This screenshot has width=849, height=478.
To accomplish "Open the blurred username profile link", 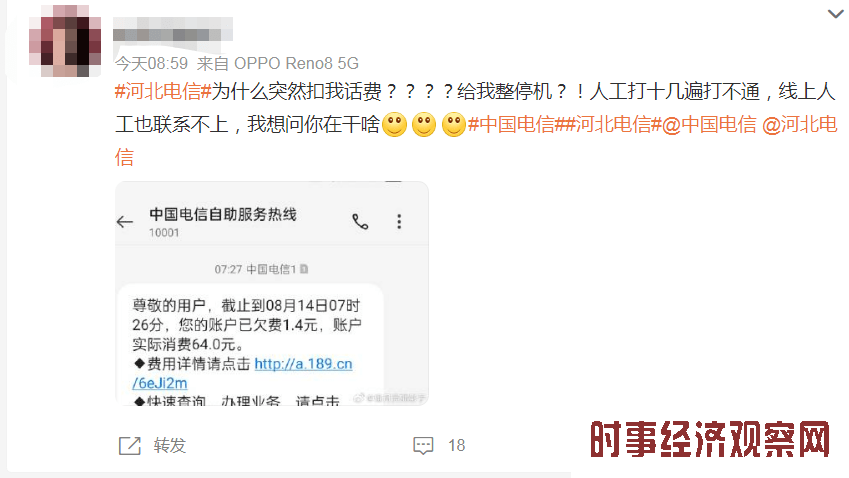I will click(x=173, y=30).
